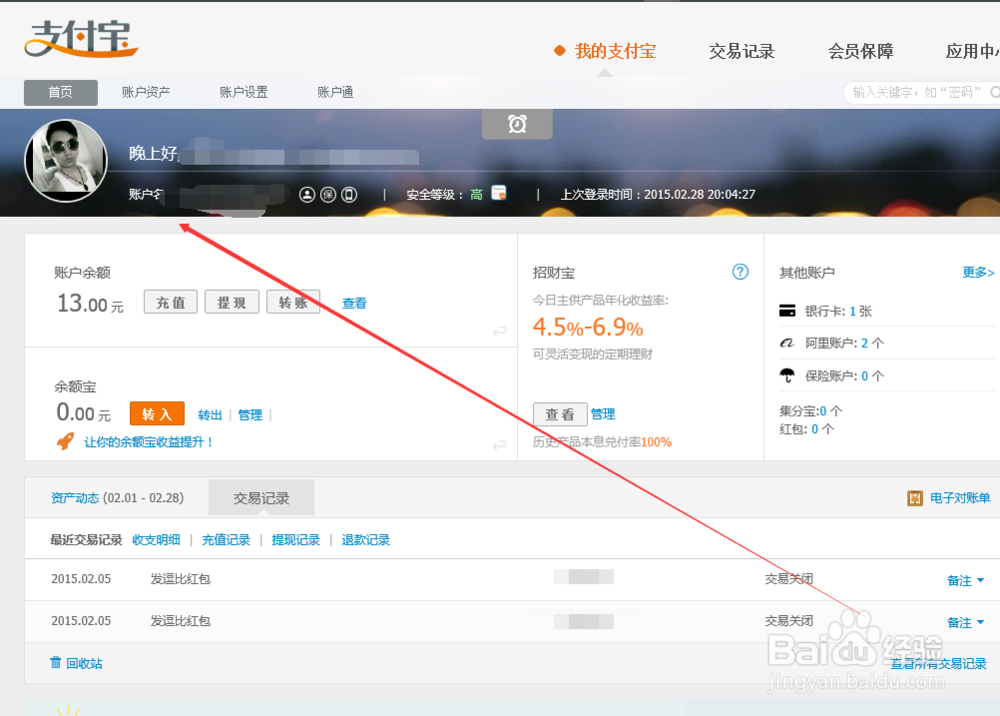This screenshot has height=716, width=1000.
Task: Open 退款记录 link
Action: [365, 540]
